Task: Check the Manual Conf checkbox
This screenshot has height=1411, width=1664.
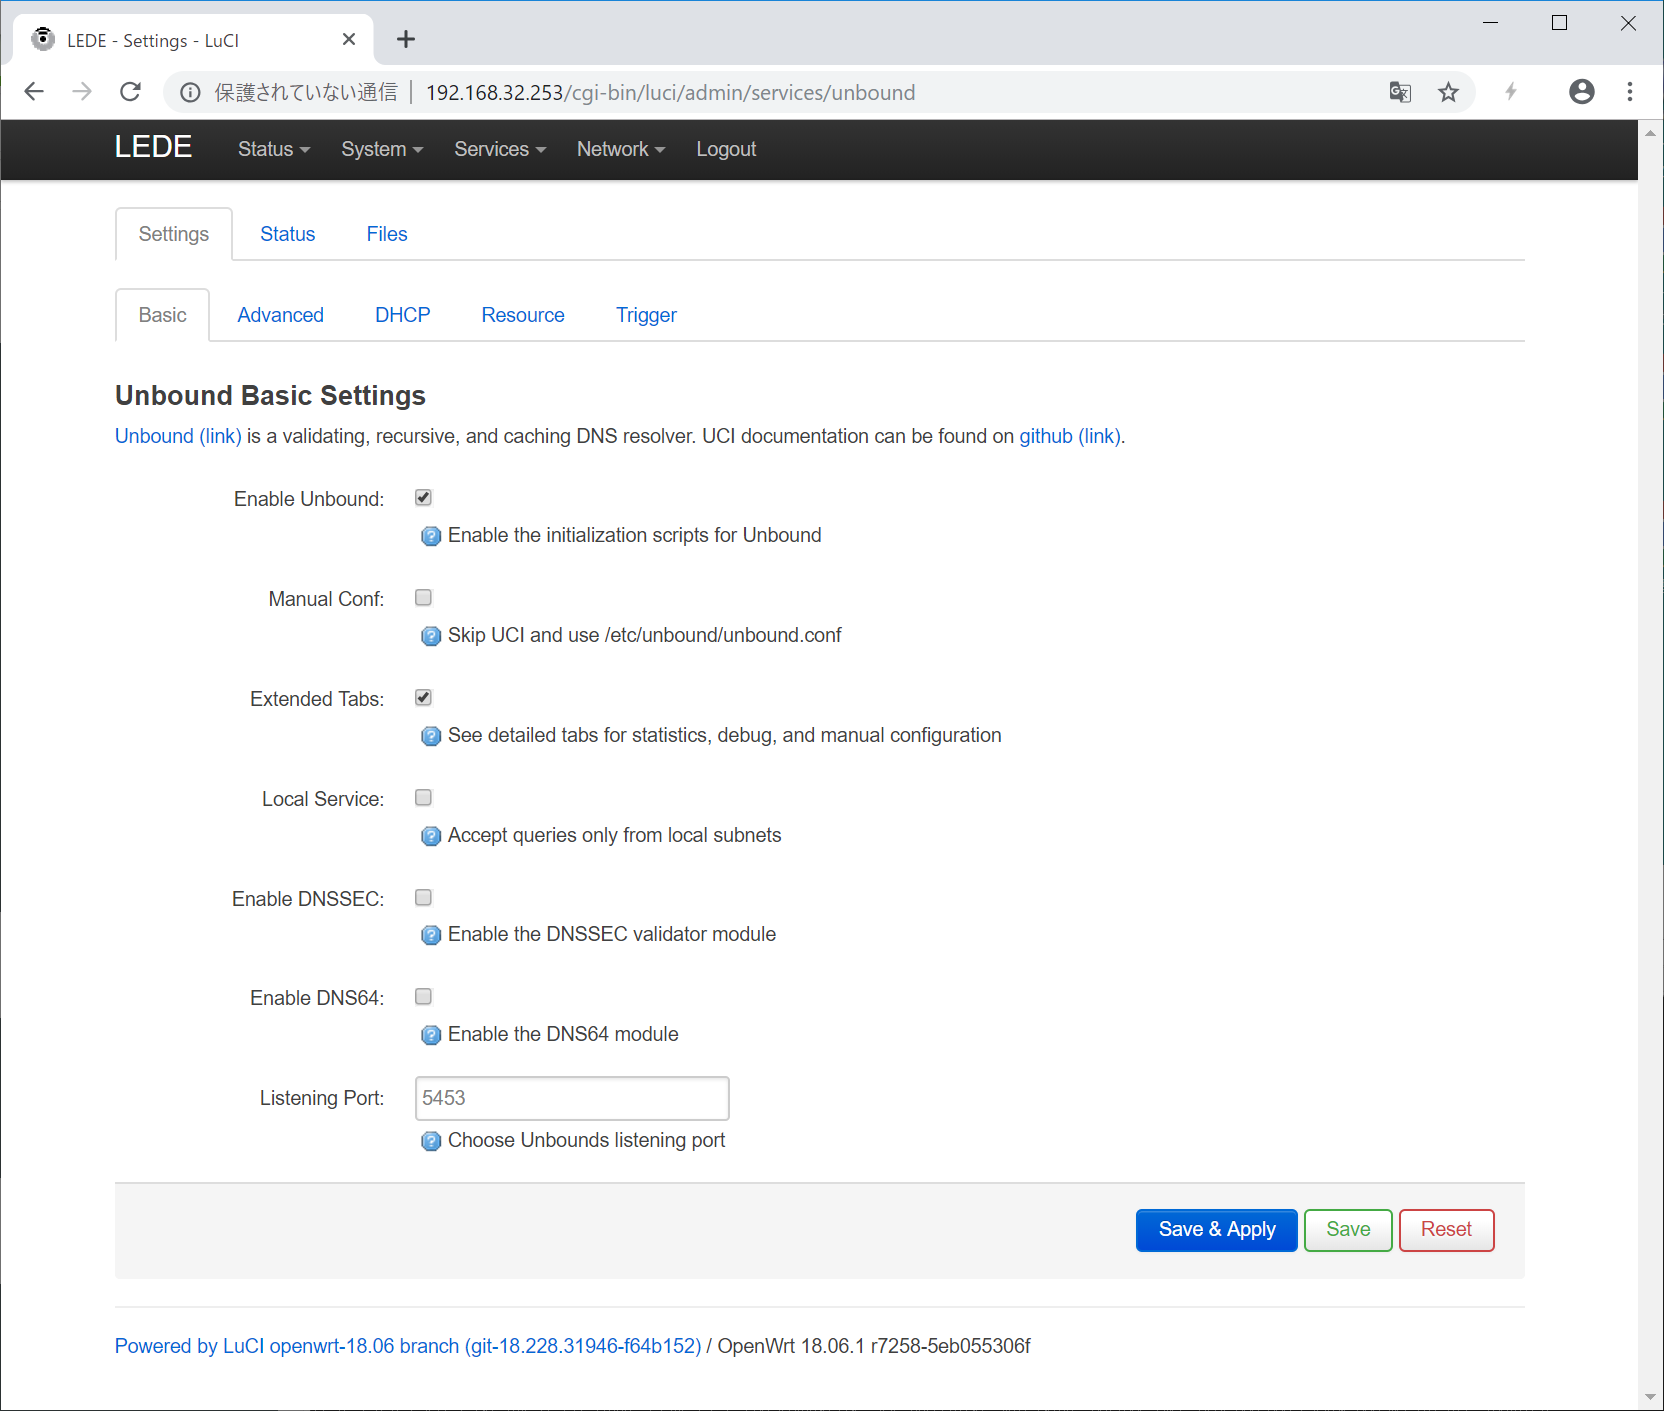Action: tap(424, 598)
